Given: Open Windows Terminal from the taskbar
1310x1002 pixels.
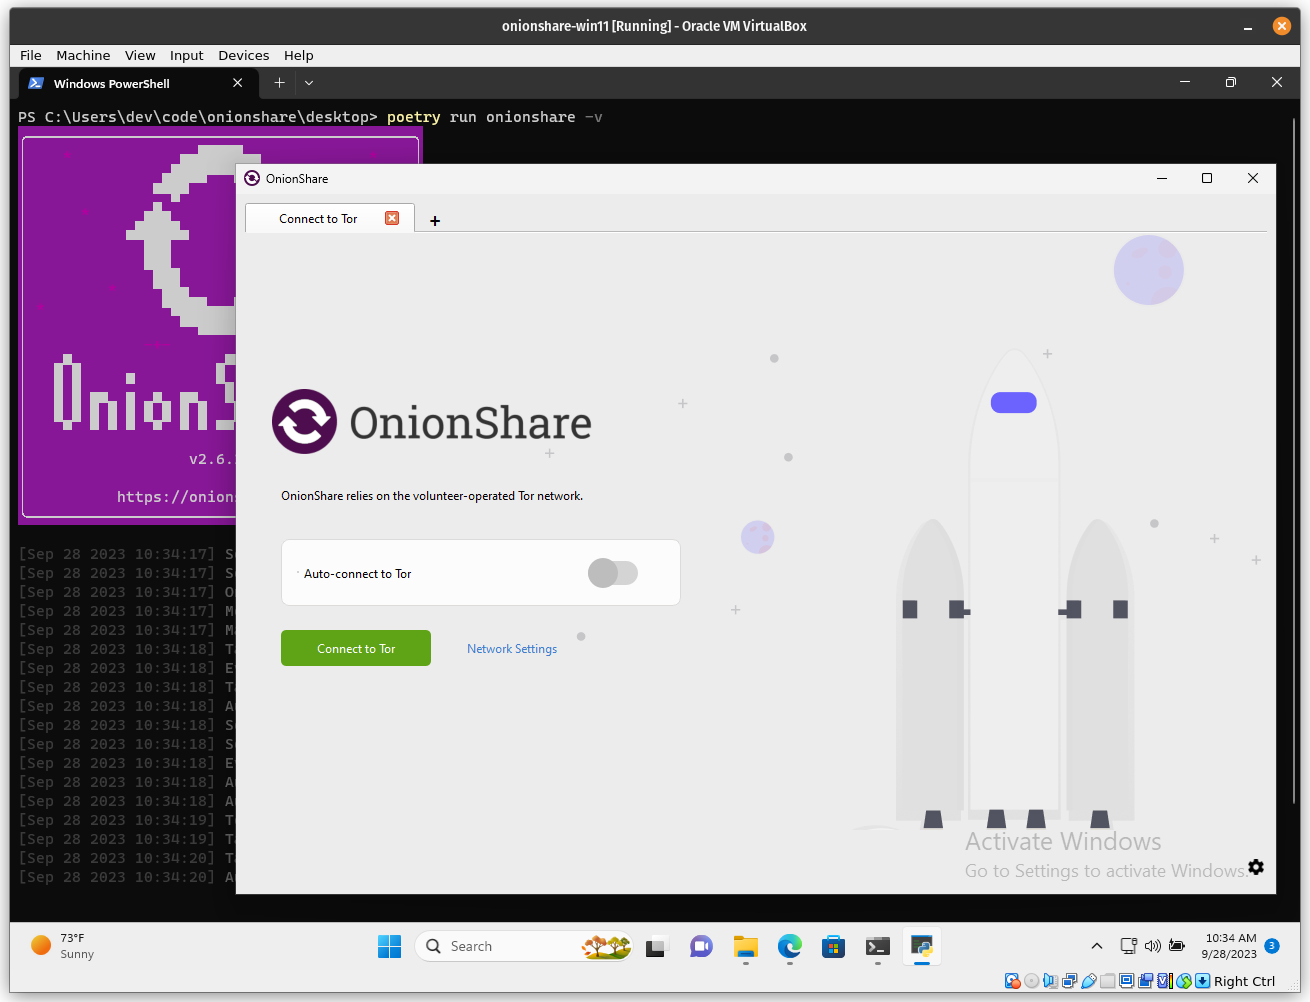Looking at the screenshot, I should (x=877, y=946).
